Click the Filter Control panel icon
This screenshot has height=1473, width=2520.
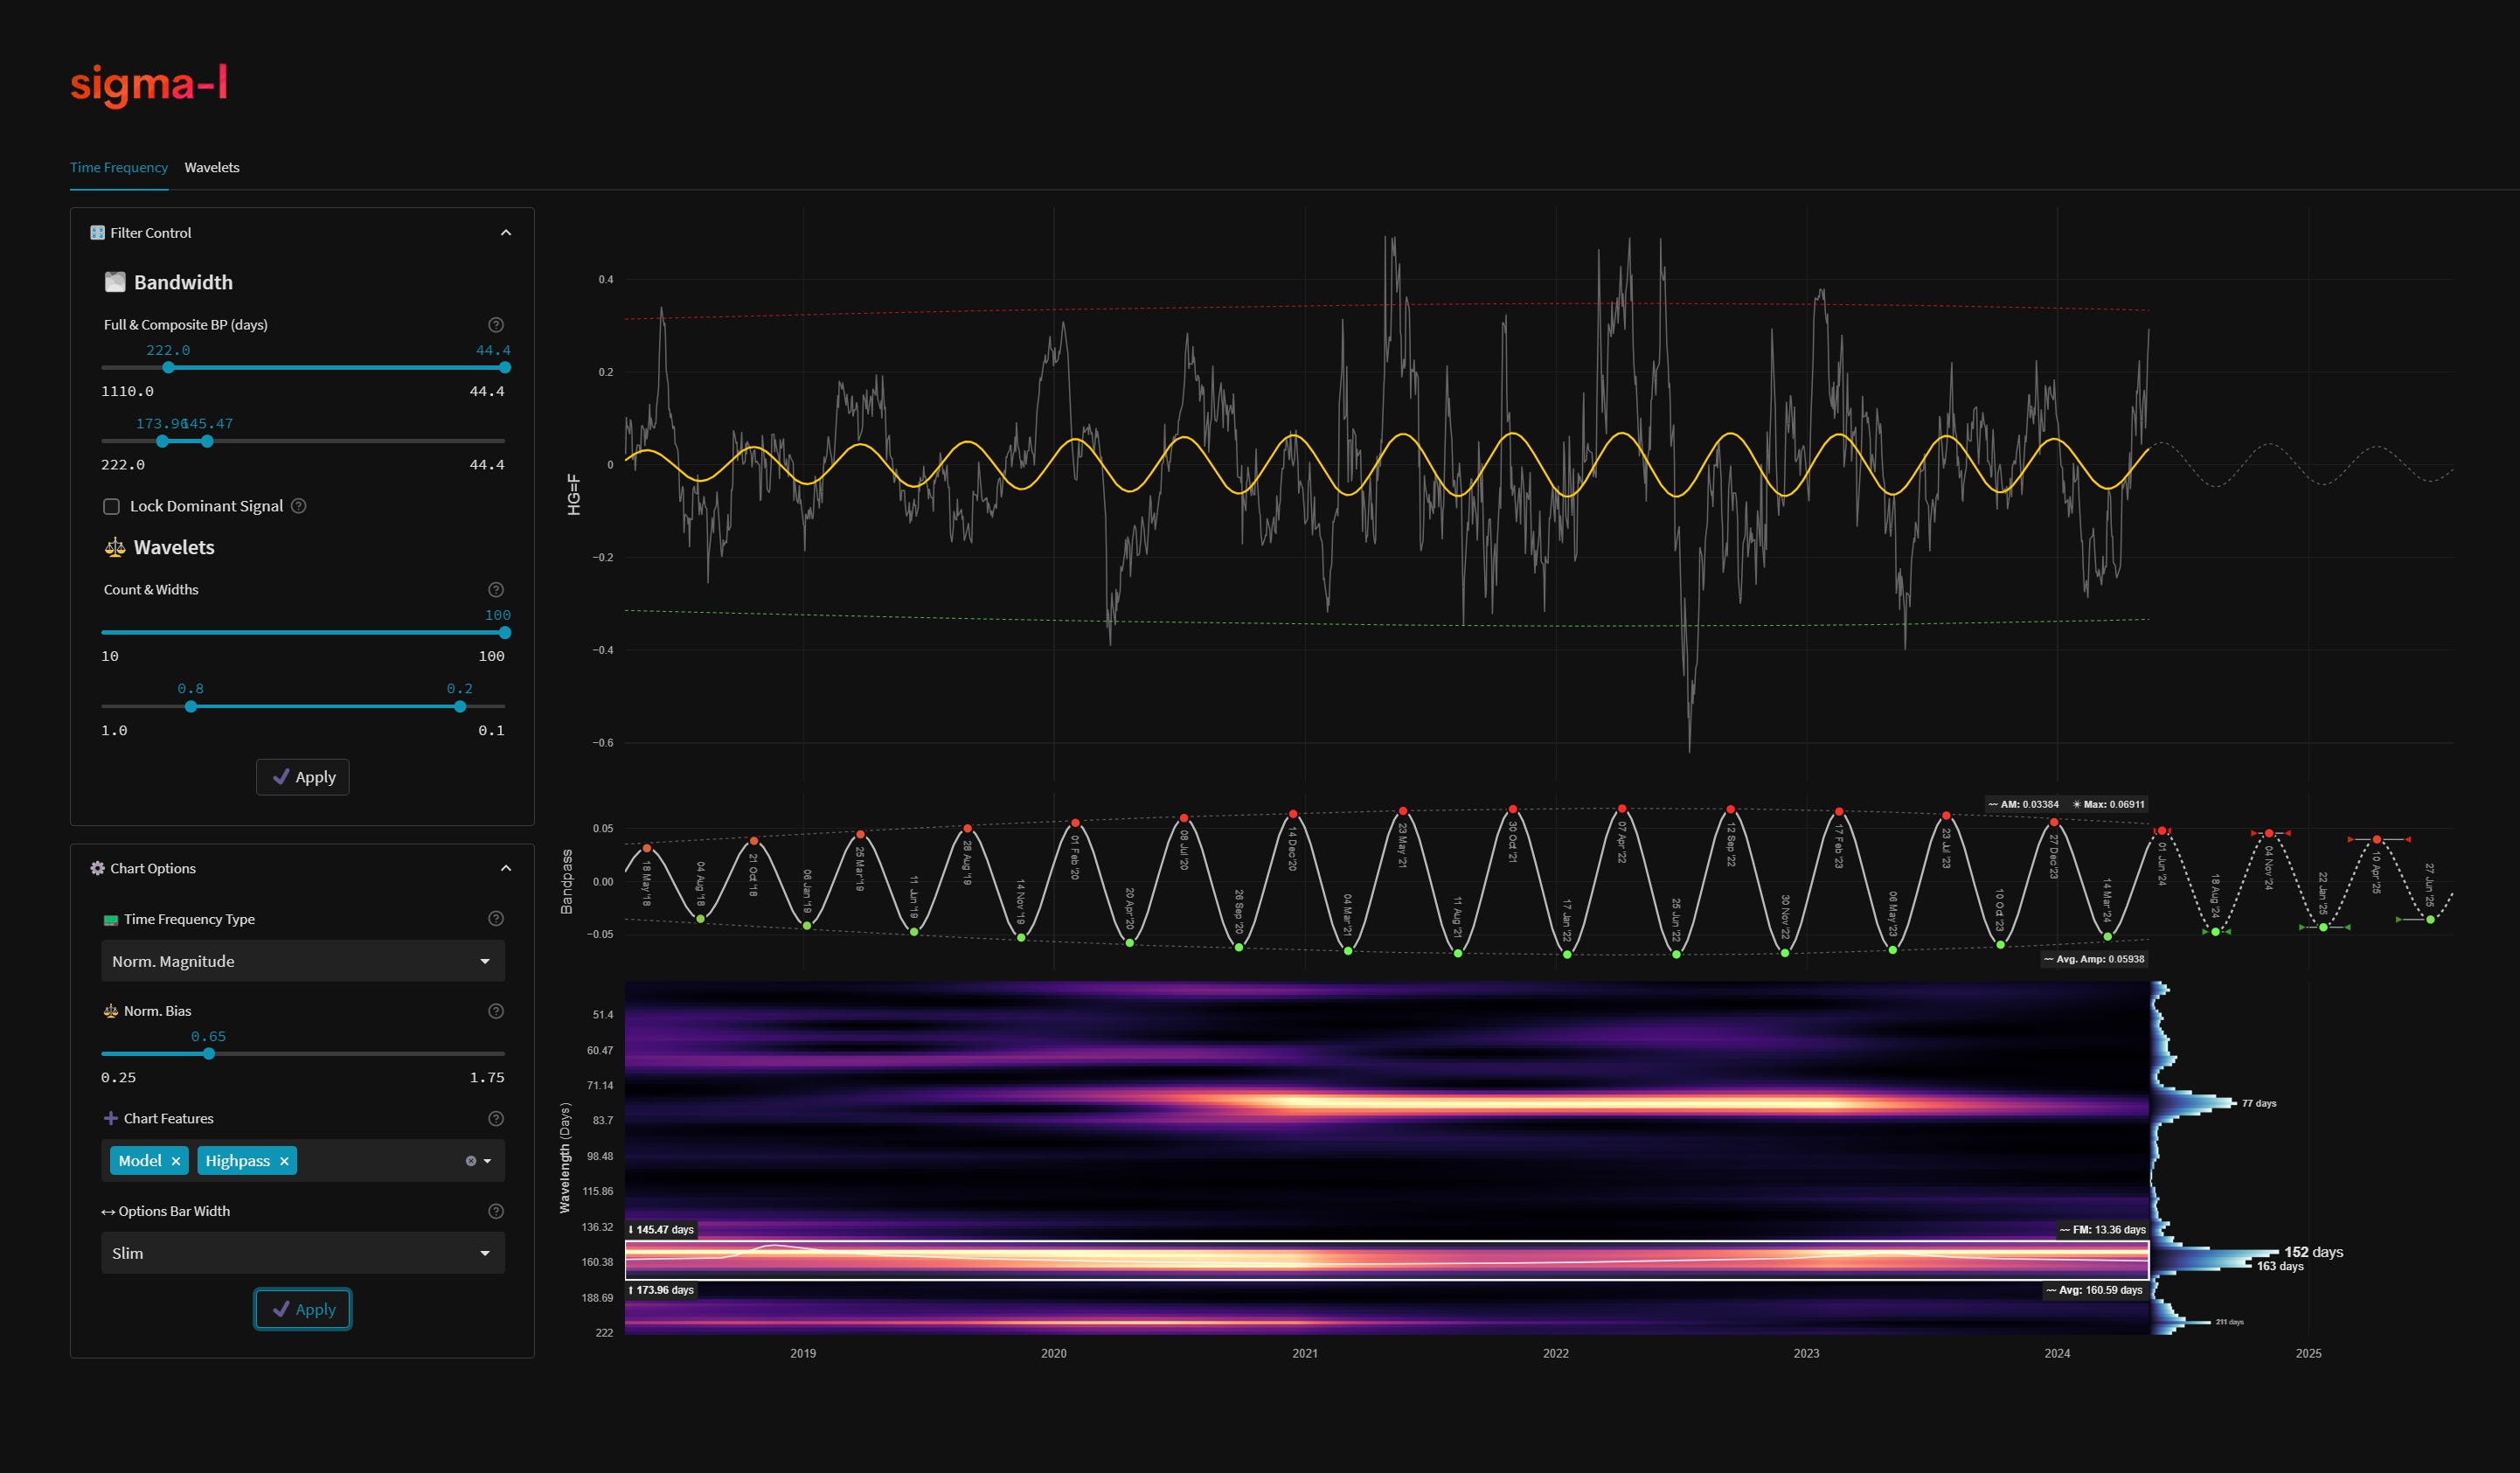tap(97, 233)
